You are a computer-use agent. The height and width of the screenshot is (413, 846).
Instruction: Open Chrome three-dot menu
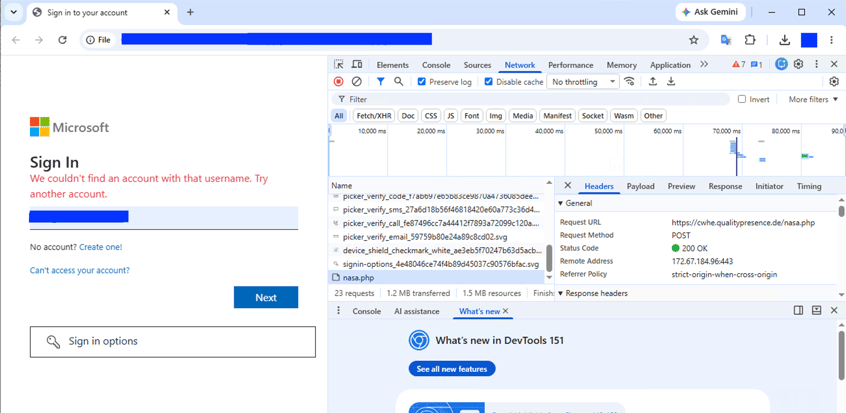point(831,40)
